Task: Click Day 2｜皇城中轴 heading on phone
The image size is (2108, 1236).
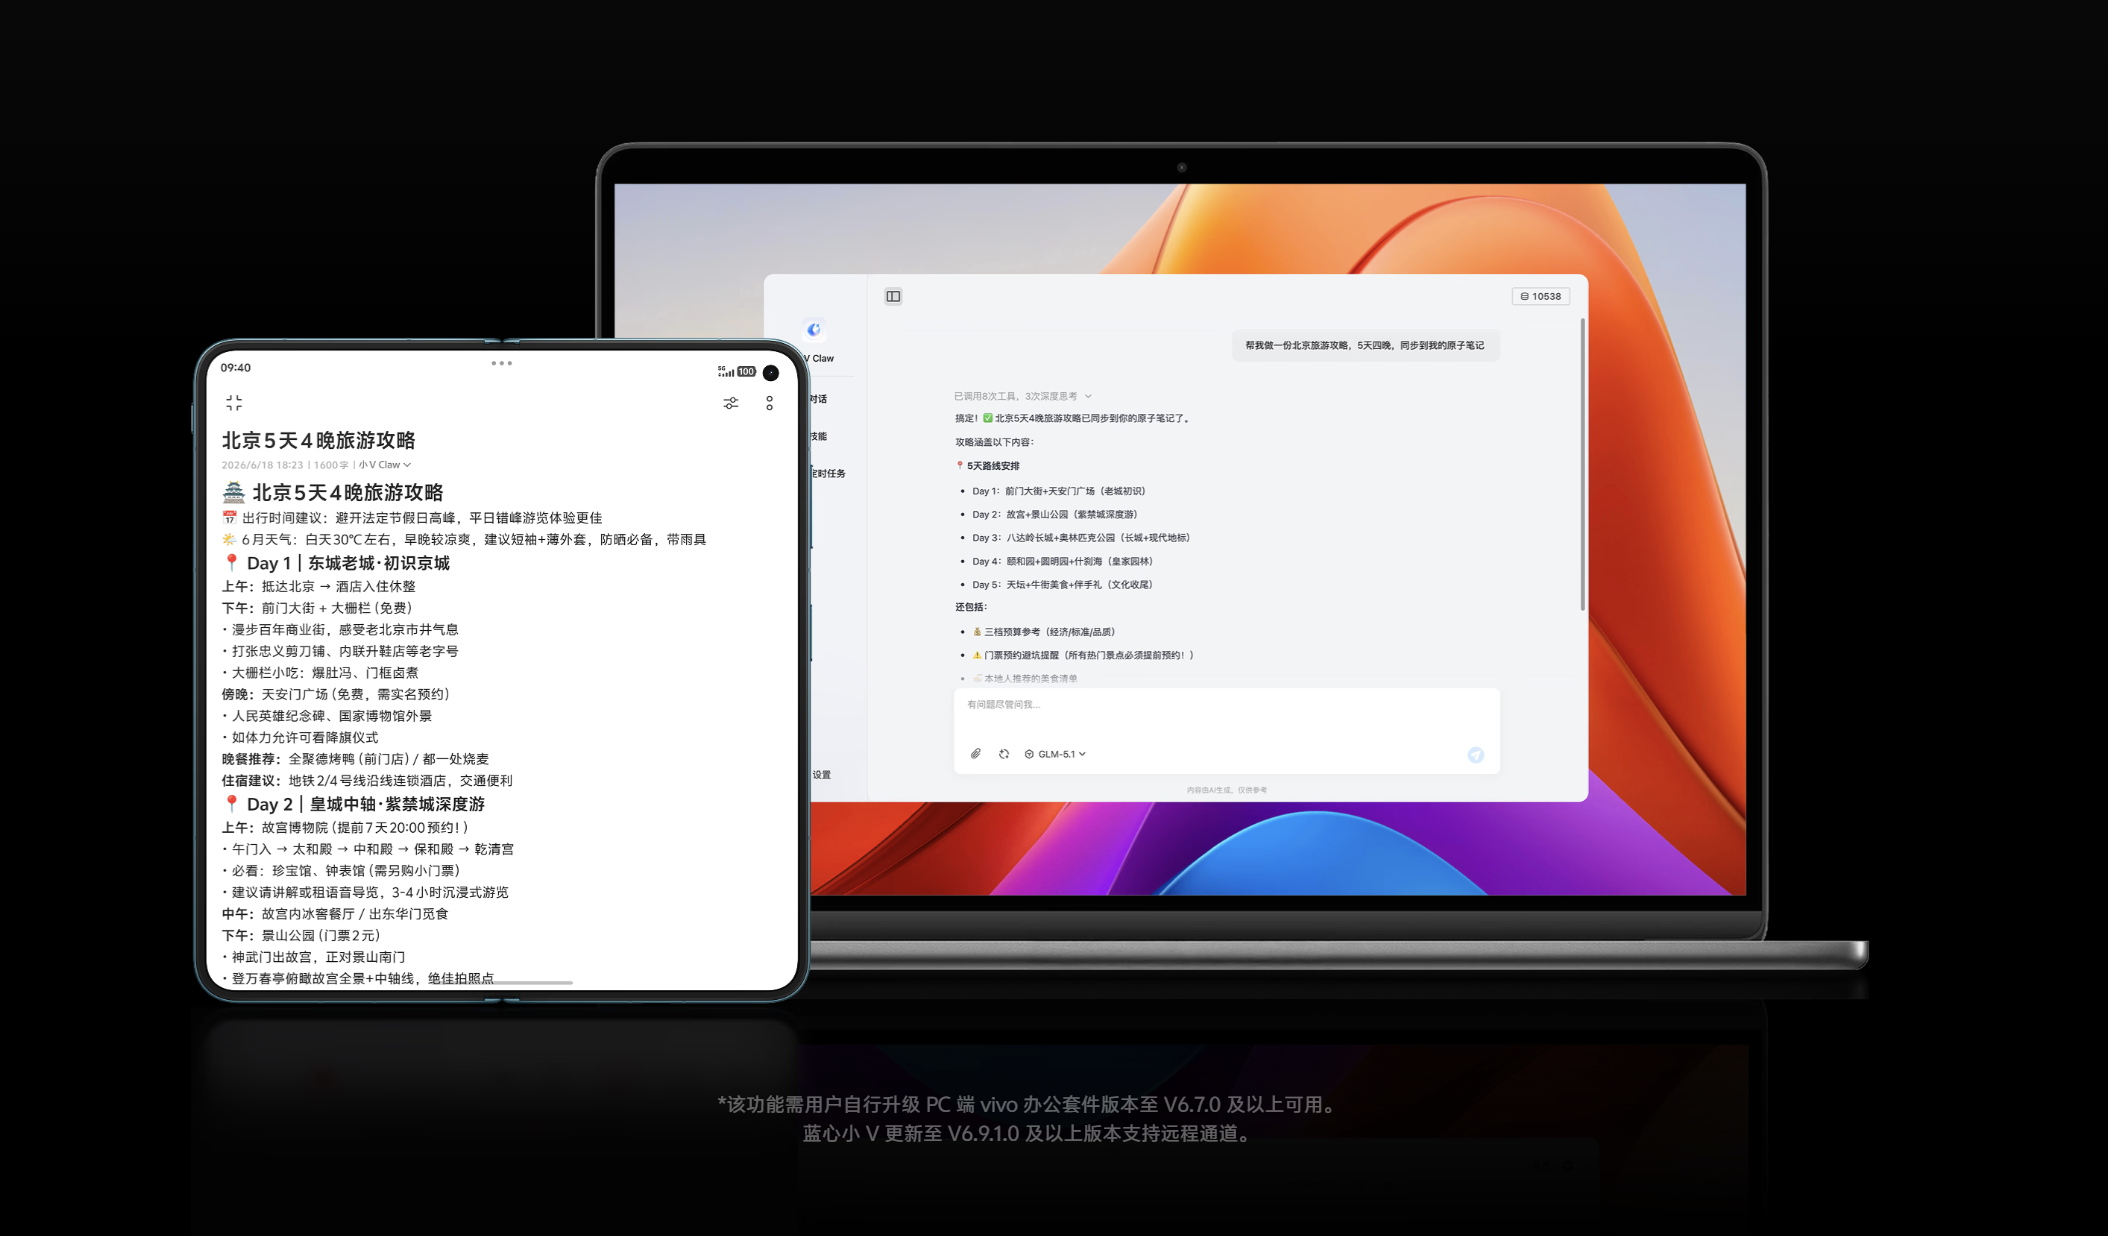Action: tap(354, 804)
